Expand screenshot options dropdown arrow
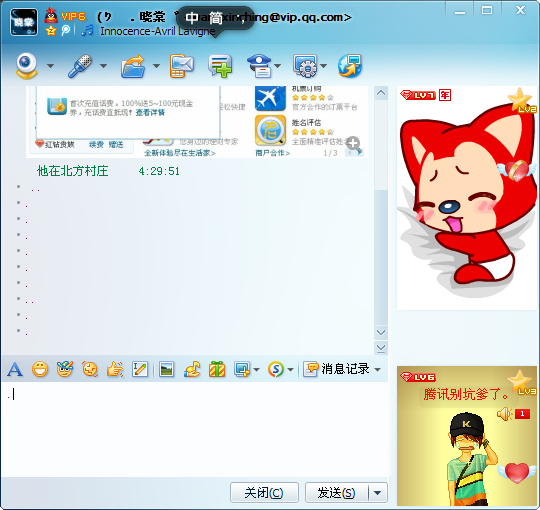Viewport: 540px width, 510px height. coord(256,370)
